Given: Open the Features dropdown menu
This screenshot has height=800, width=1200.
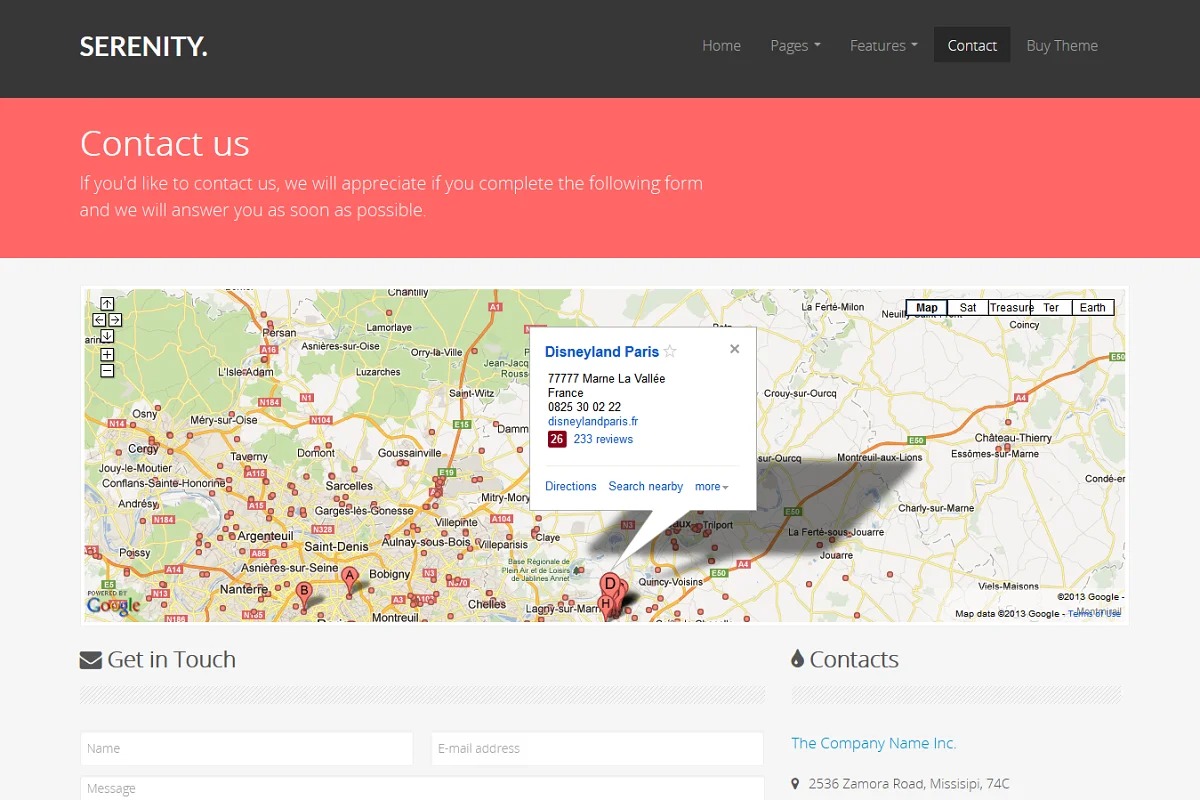Looking at the screenshot, I should point(883,46).
